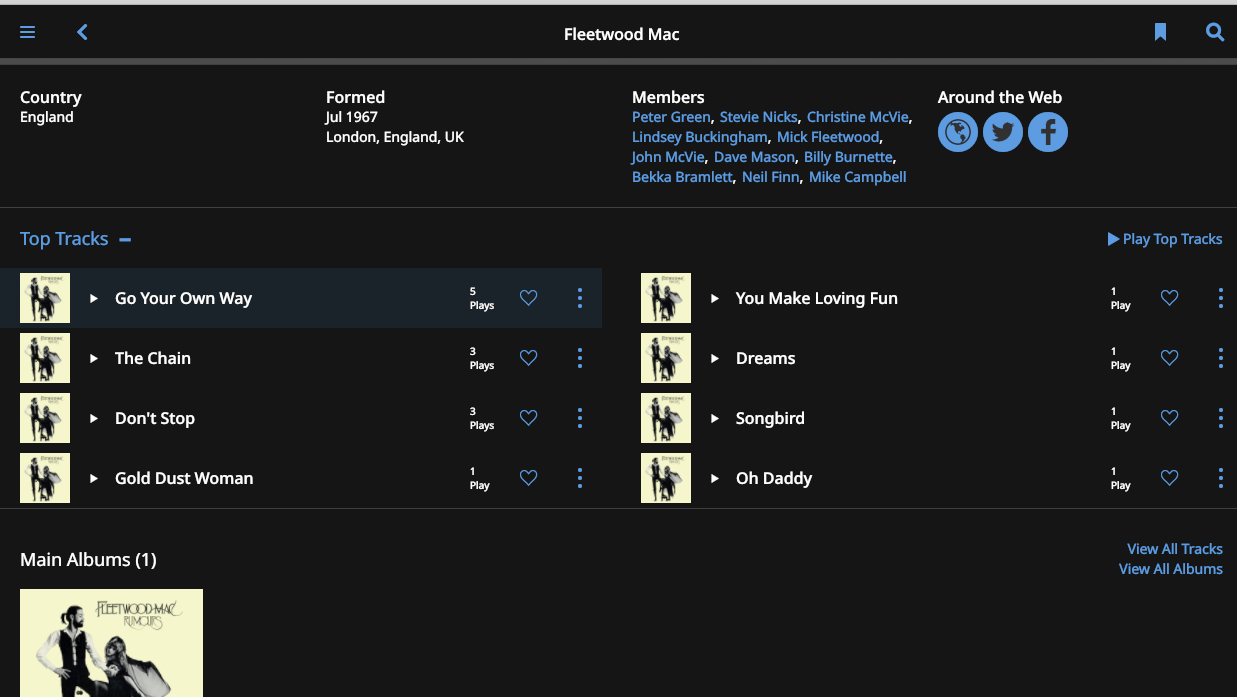Screen dimensions: 1237x697
Task: Open Fleetwood Mac's website globe icon
Action: pos(958,132)
